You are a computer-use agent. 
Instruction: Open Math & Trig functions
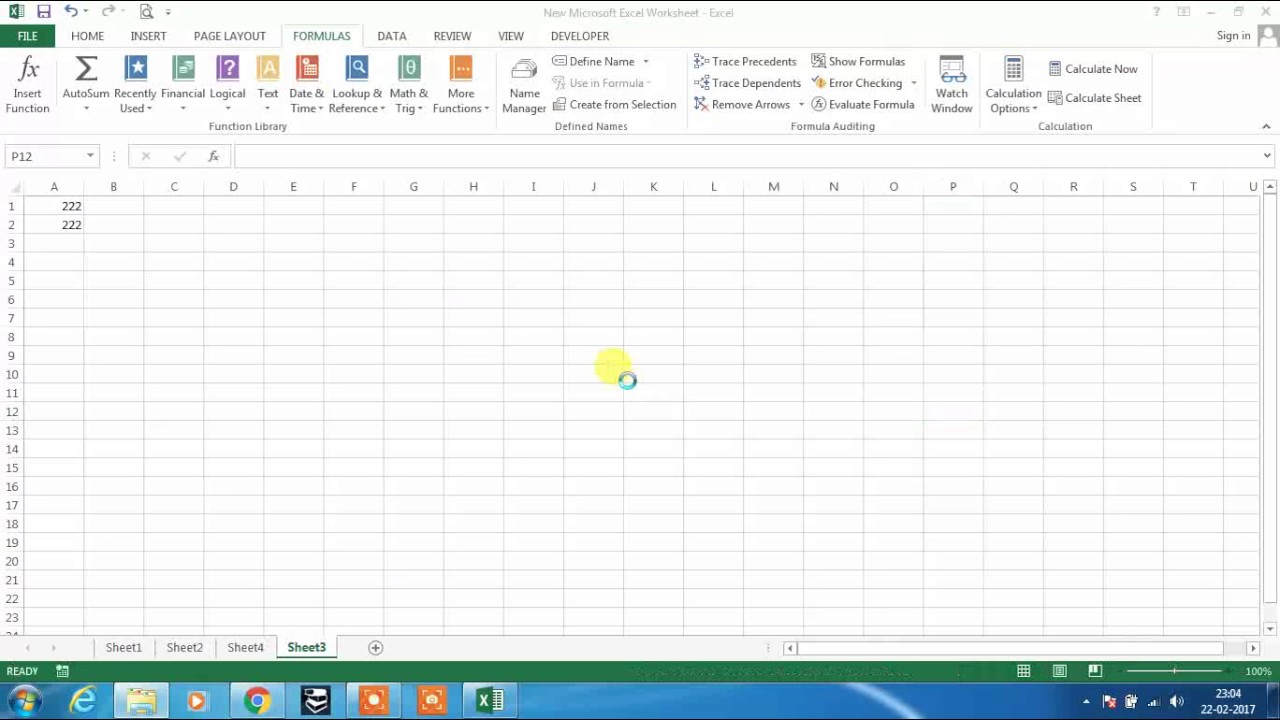(x=409, y=85)
